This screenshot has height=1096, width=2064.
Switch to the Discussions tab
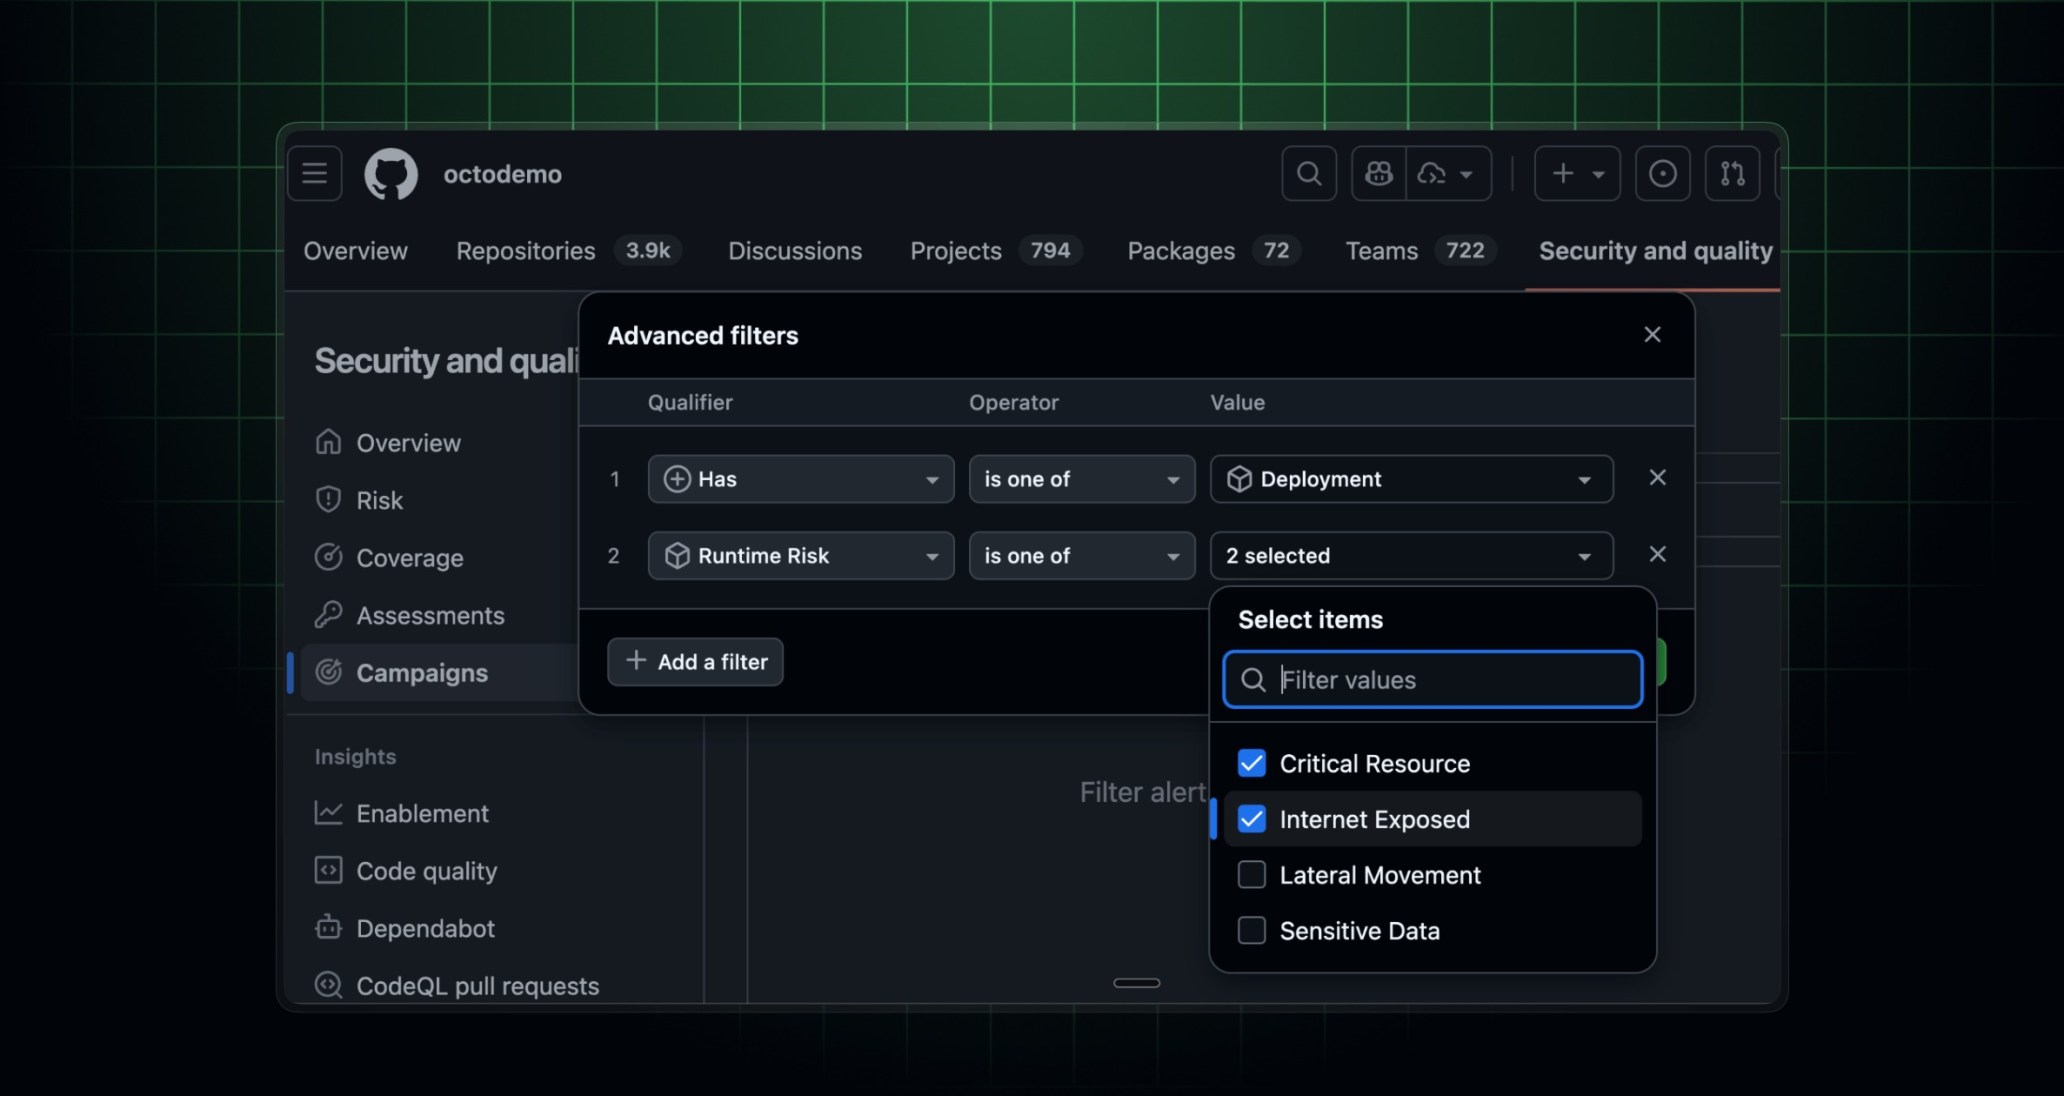point(795,251)
